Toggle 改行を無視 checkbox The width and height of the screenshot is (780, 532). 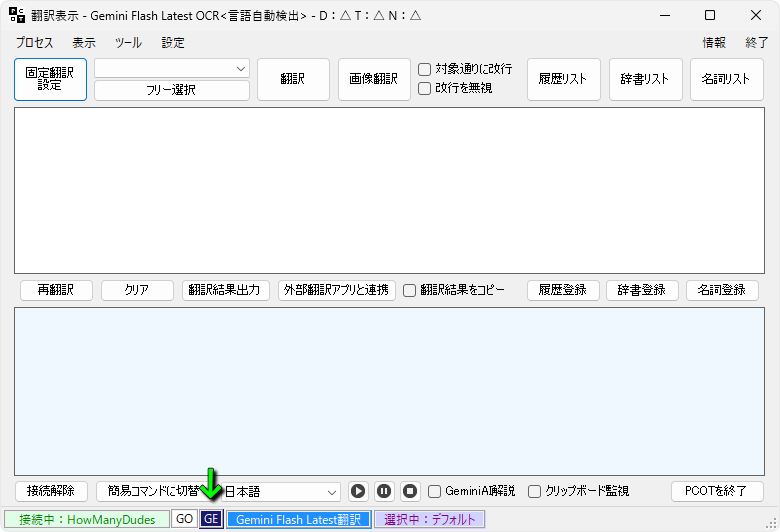tap(425, 88)
